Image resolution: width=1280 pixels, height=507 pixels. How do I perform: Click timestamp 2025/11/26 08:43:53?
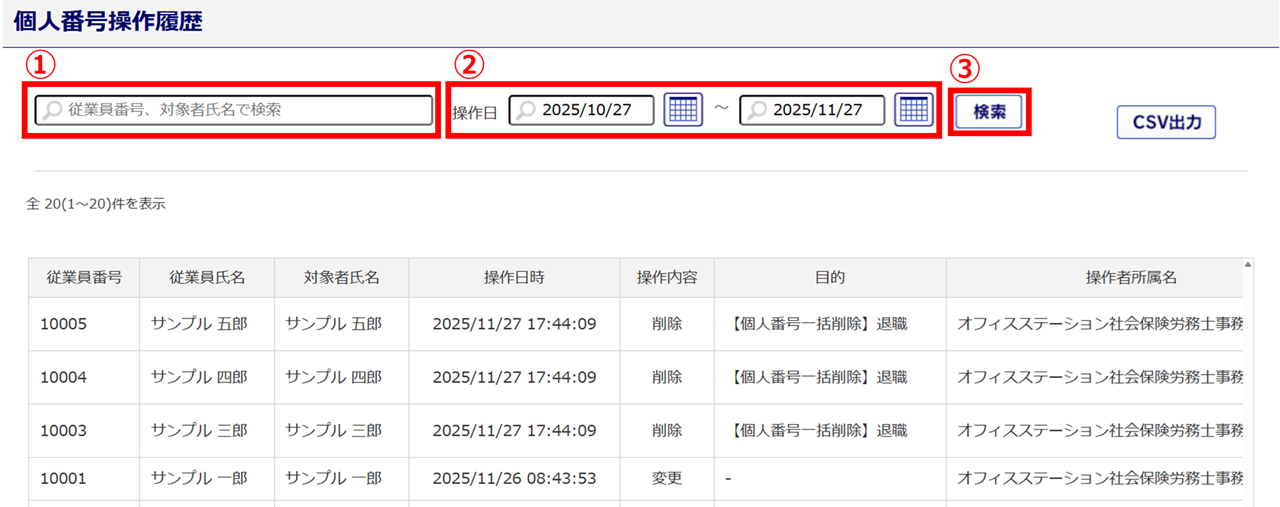(514, 479)
